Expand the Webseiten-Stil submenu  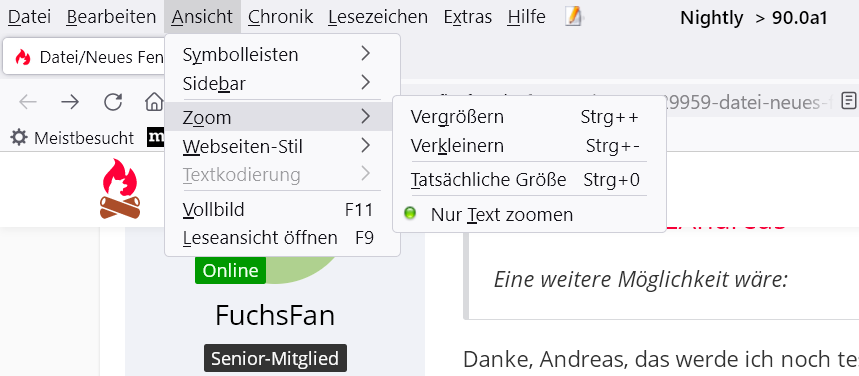282,146
